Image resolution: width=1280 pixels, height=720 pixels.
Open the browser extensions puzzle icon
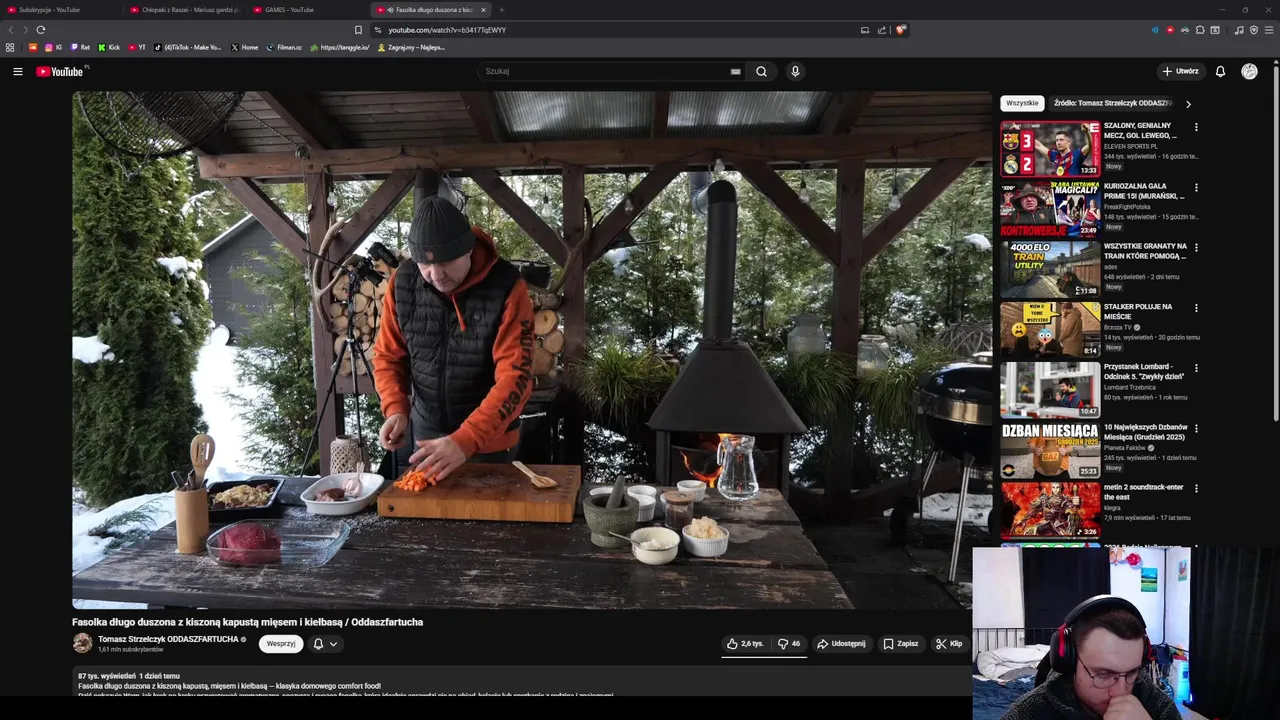click(1200, 30)
